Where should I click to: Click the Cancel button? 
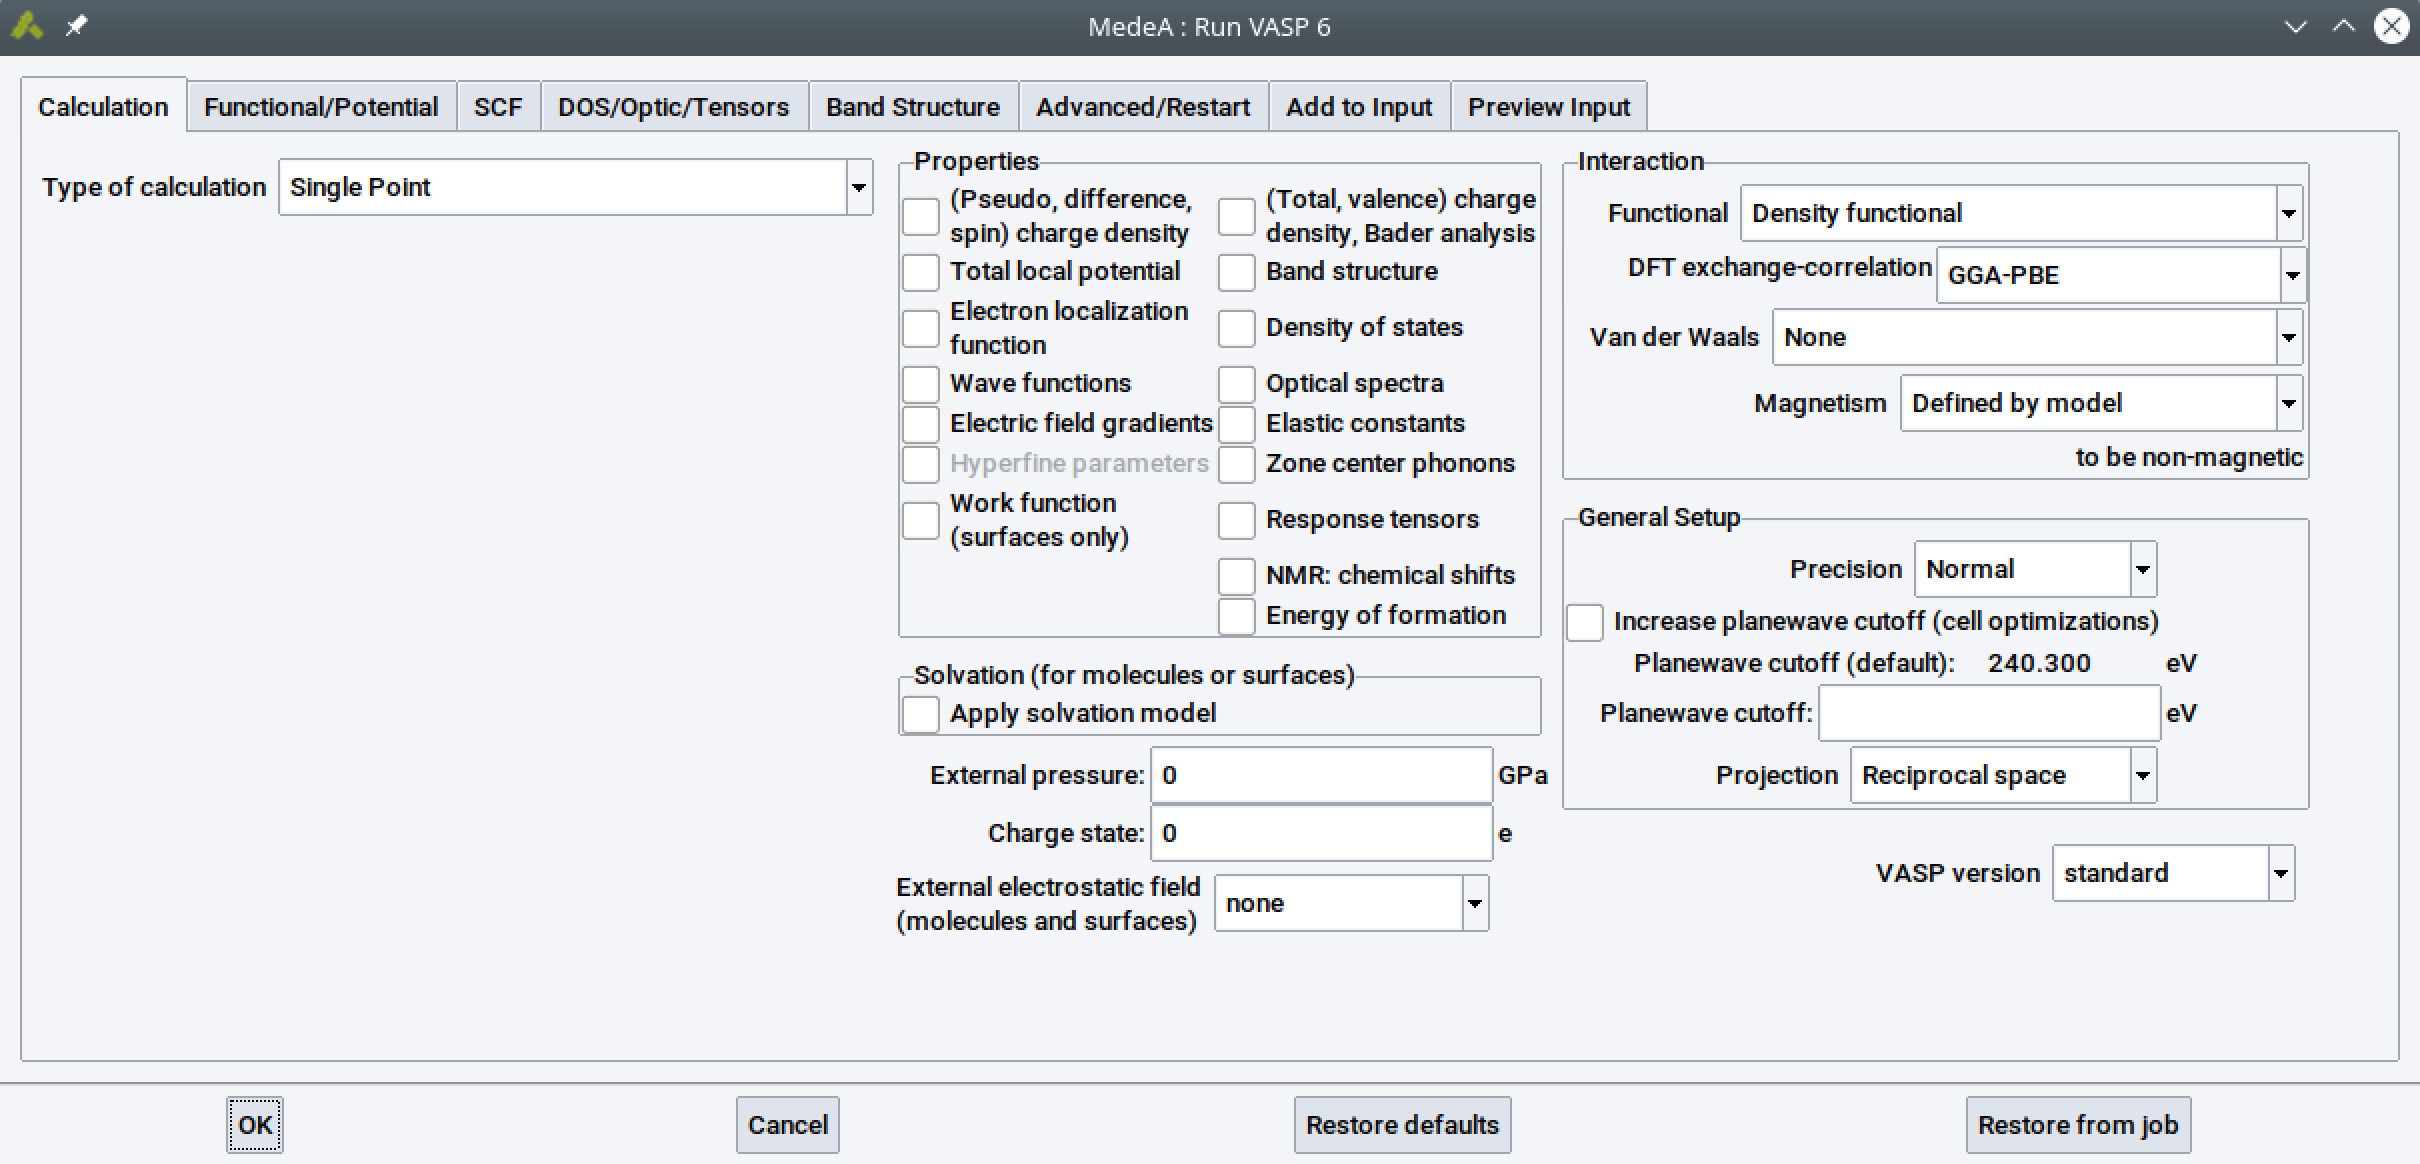coord(788,1125)
